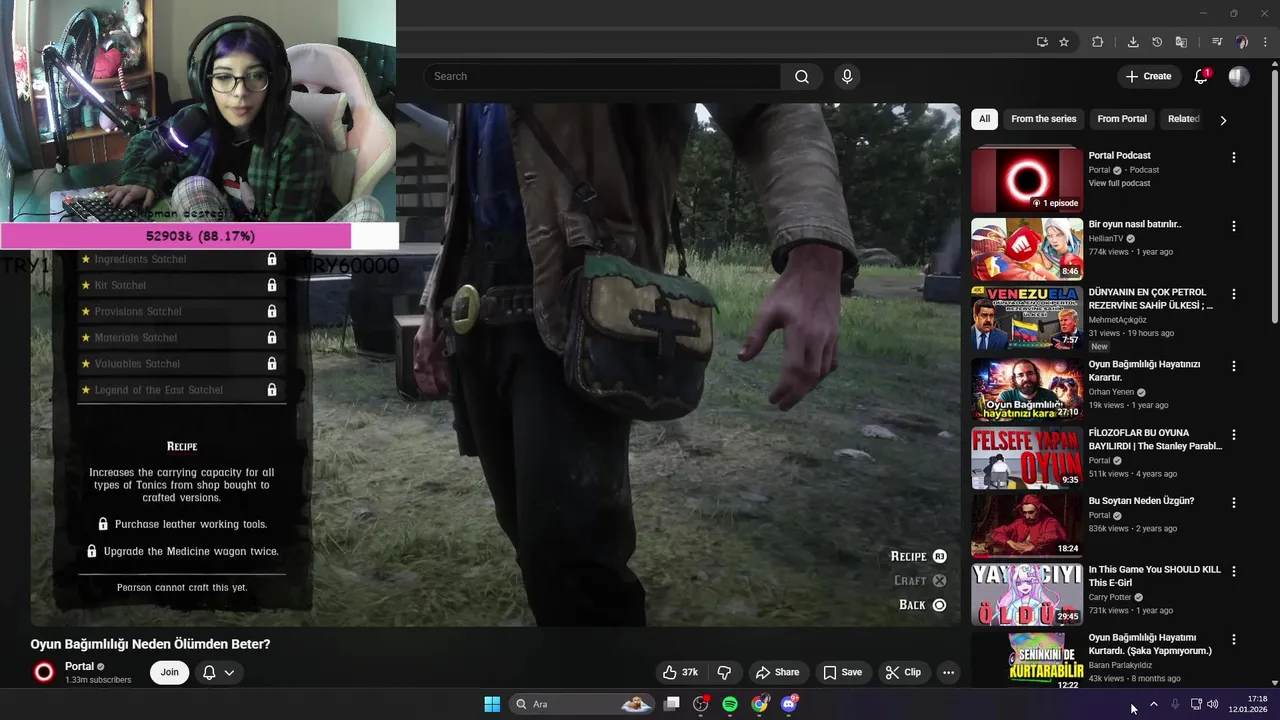This screenshot has width=1280, height=720.
Task: Open Chrome downloads icon
Action: pos(1133,42)
